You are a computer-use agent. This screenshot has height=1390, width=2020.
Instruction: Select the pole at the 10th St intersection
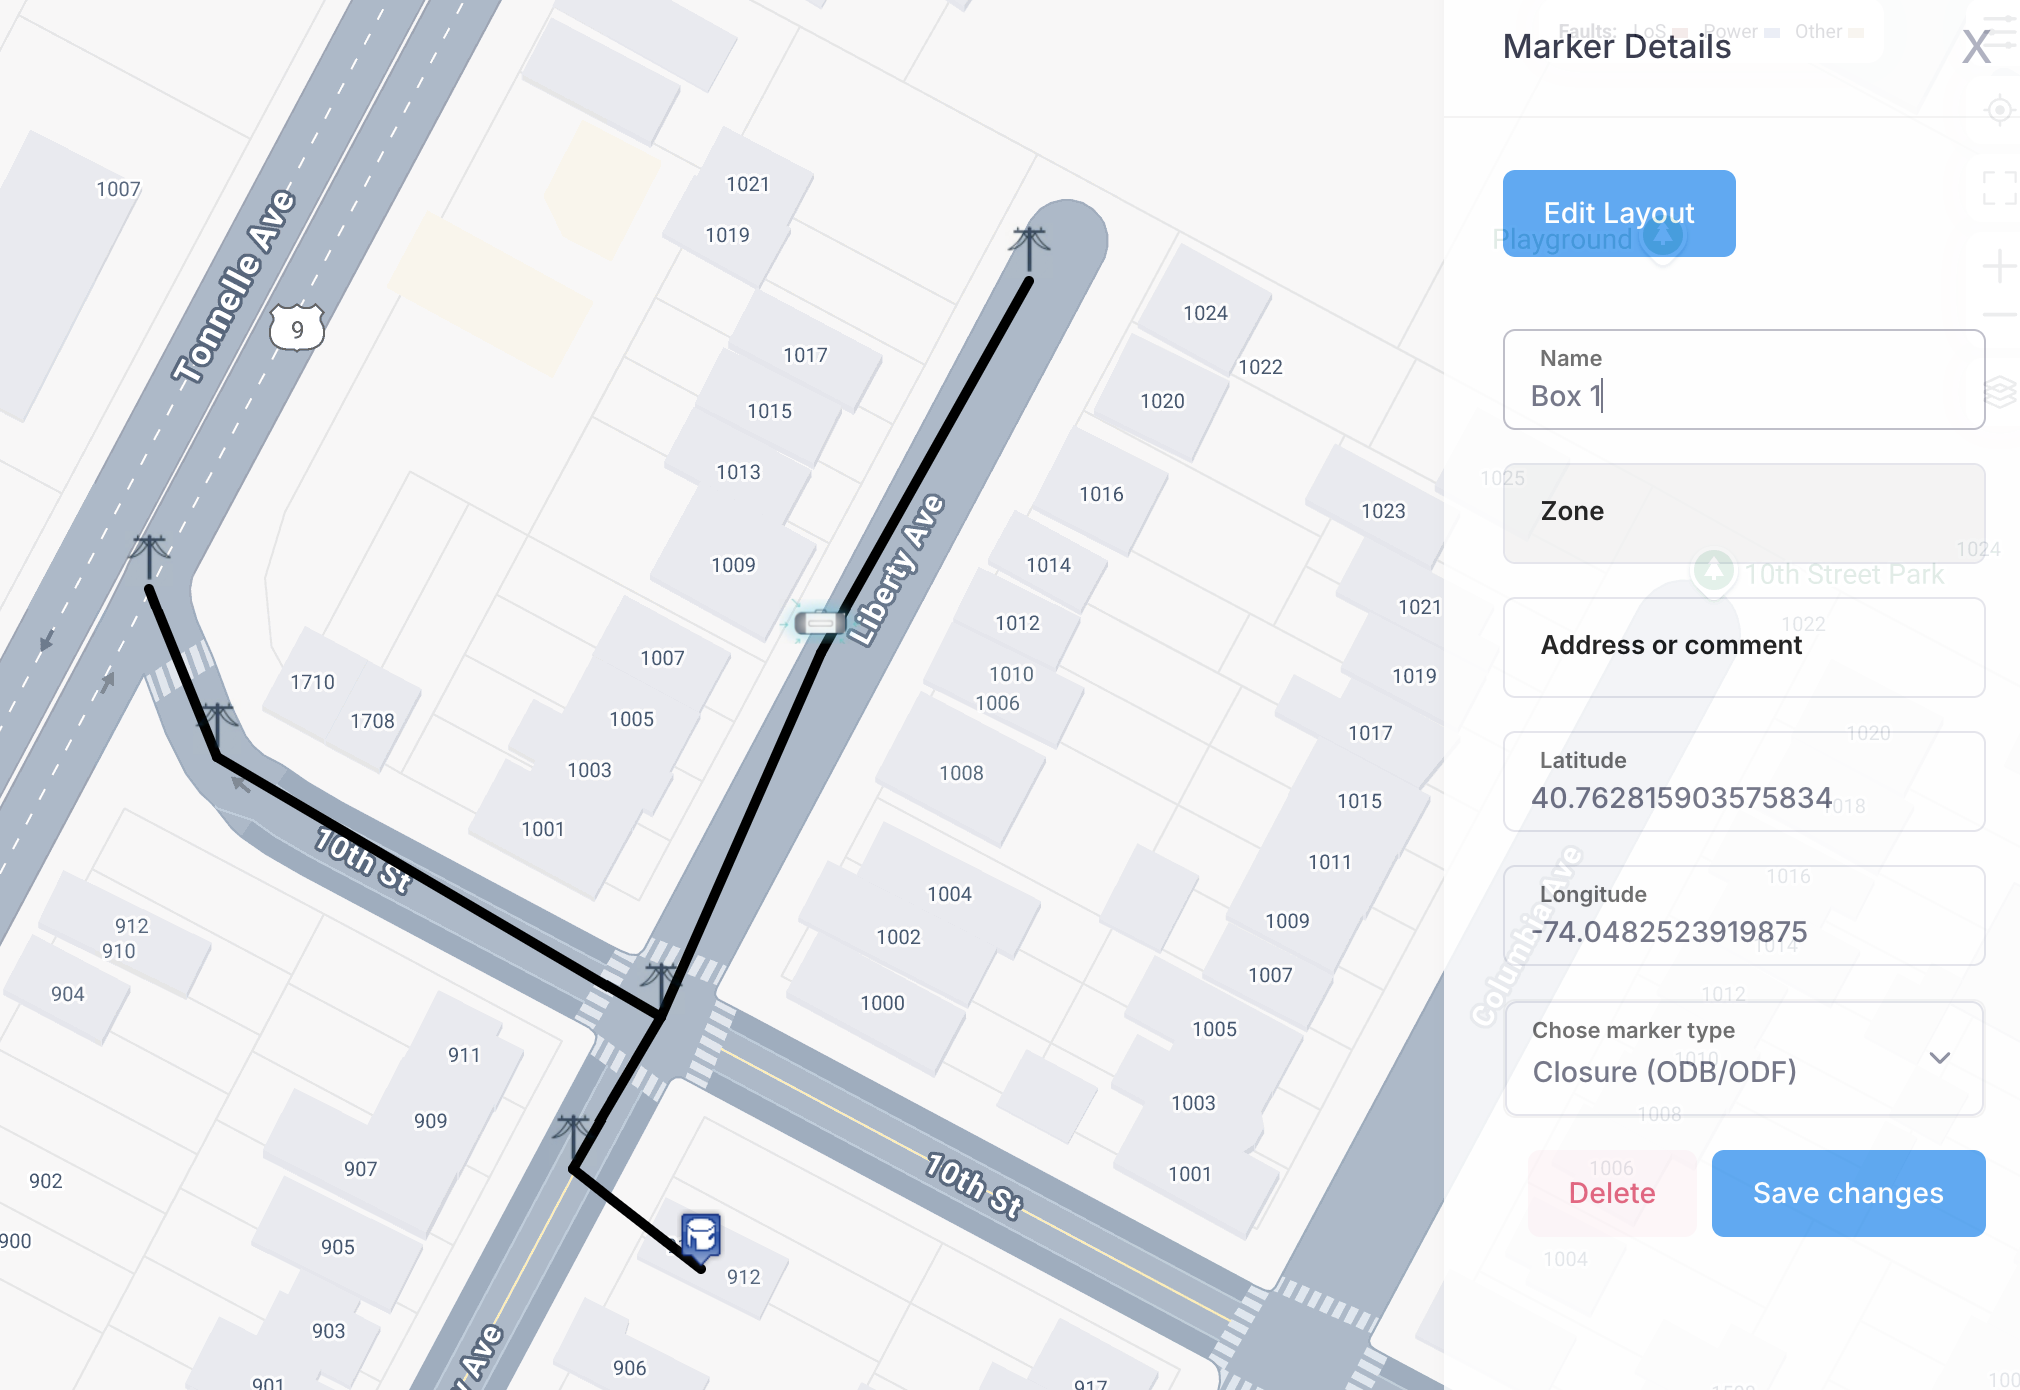point(661,982)
